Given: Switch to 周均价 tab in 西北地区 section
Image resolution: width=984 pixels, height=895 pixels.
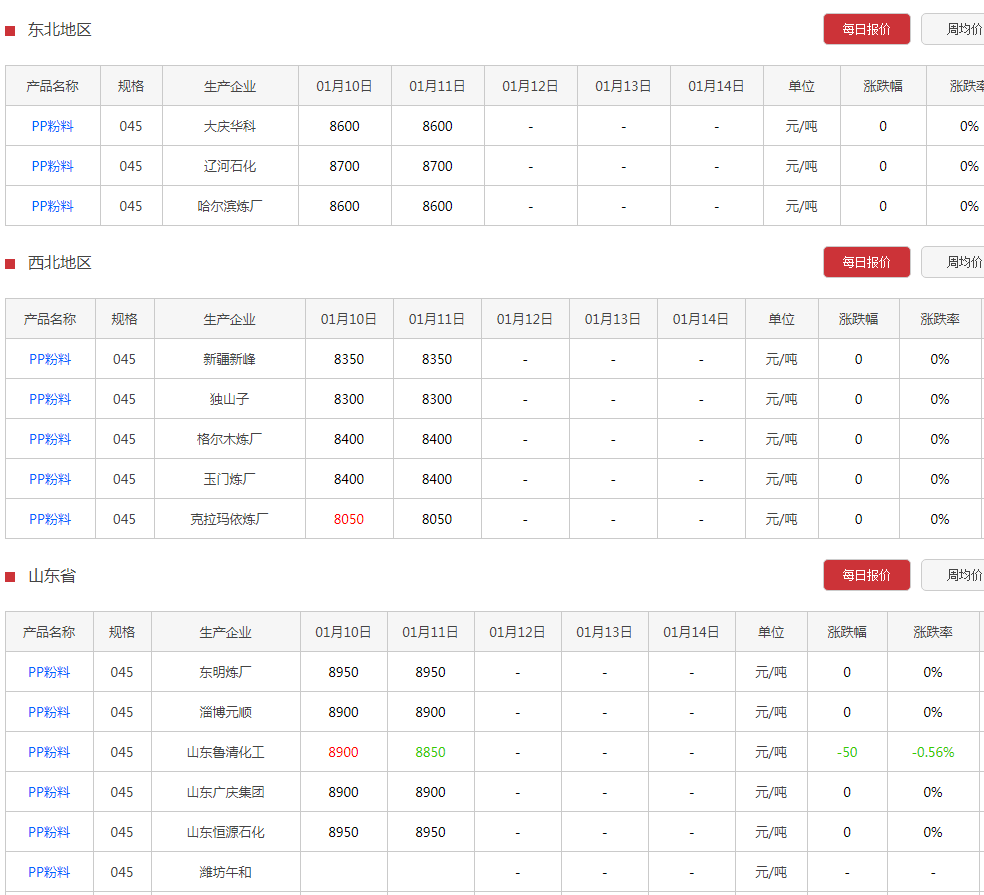Looking at the screenshot, I should [x=954, y=262].
